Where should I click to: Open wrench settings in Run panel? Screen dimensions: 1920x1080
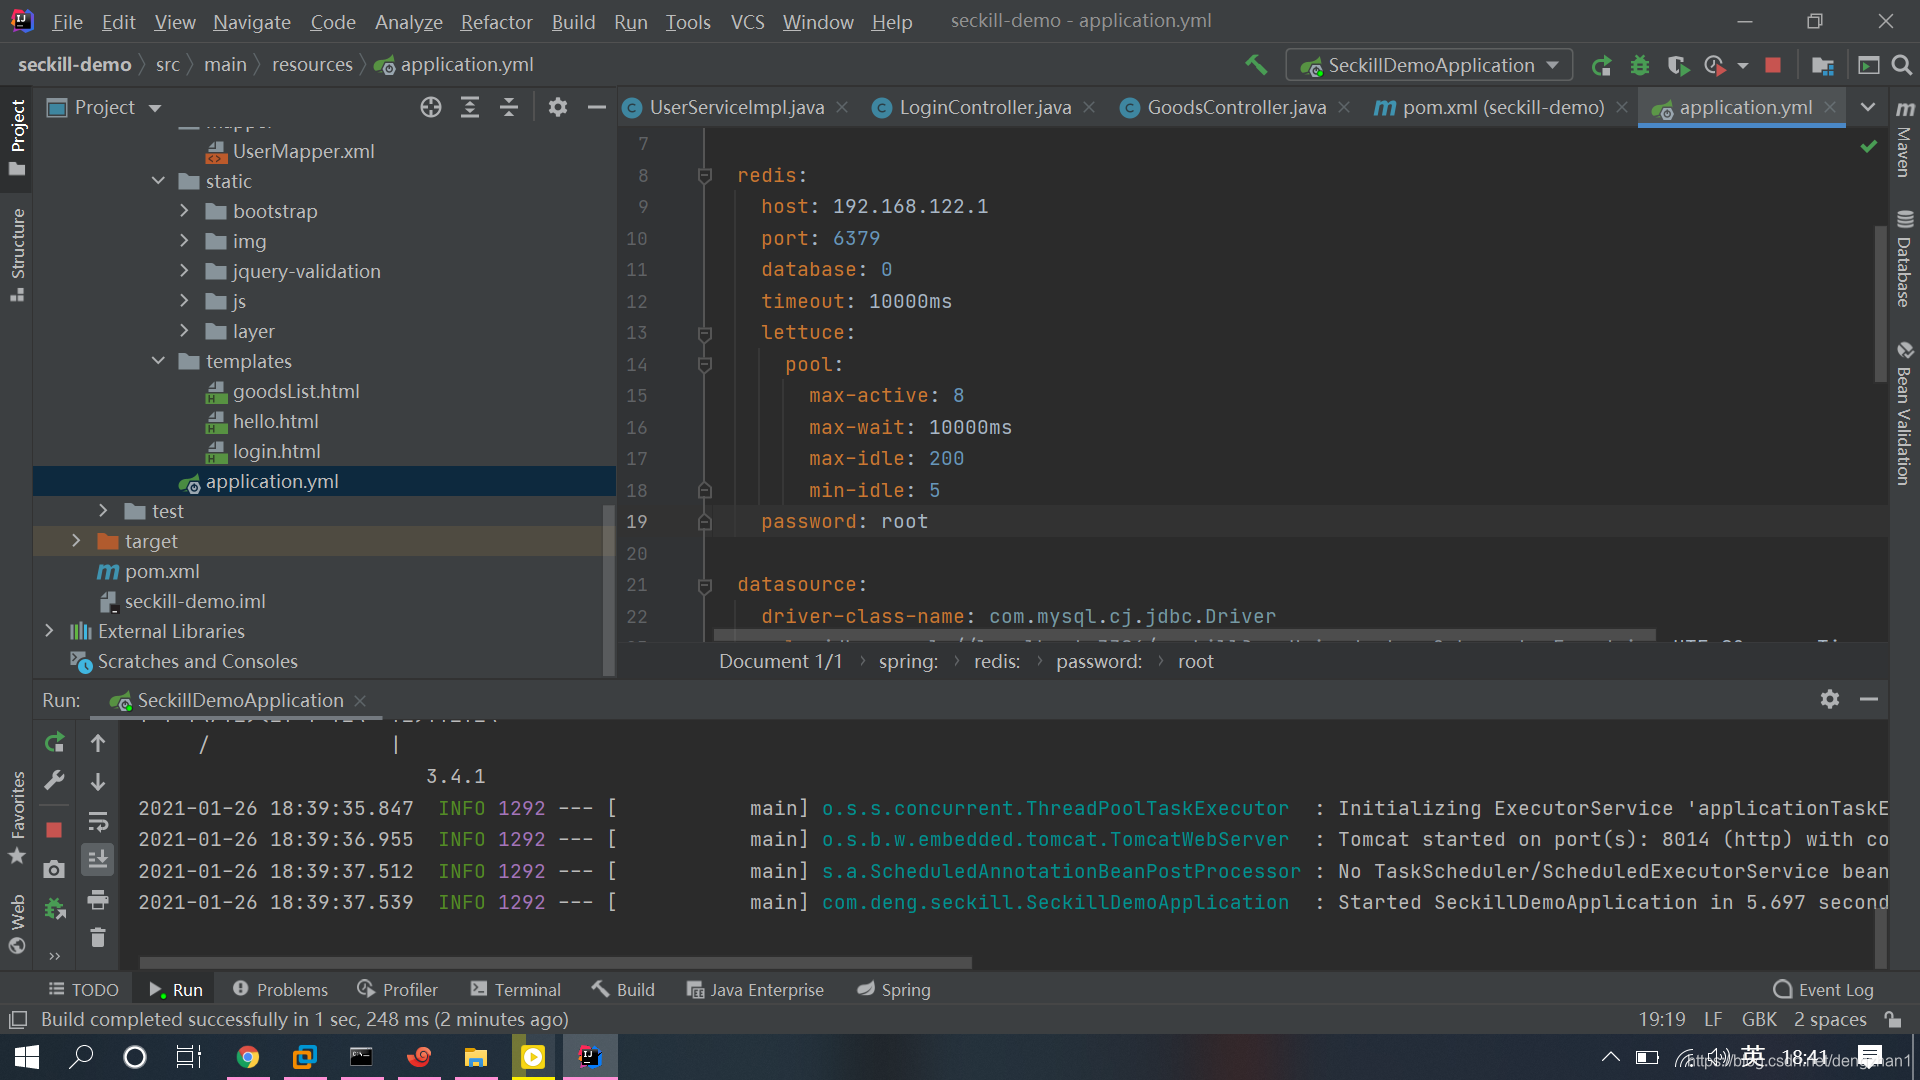click(x=54, y=780)
